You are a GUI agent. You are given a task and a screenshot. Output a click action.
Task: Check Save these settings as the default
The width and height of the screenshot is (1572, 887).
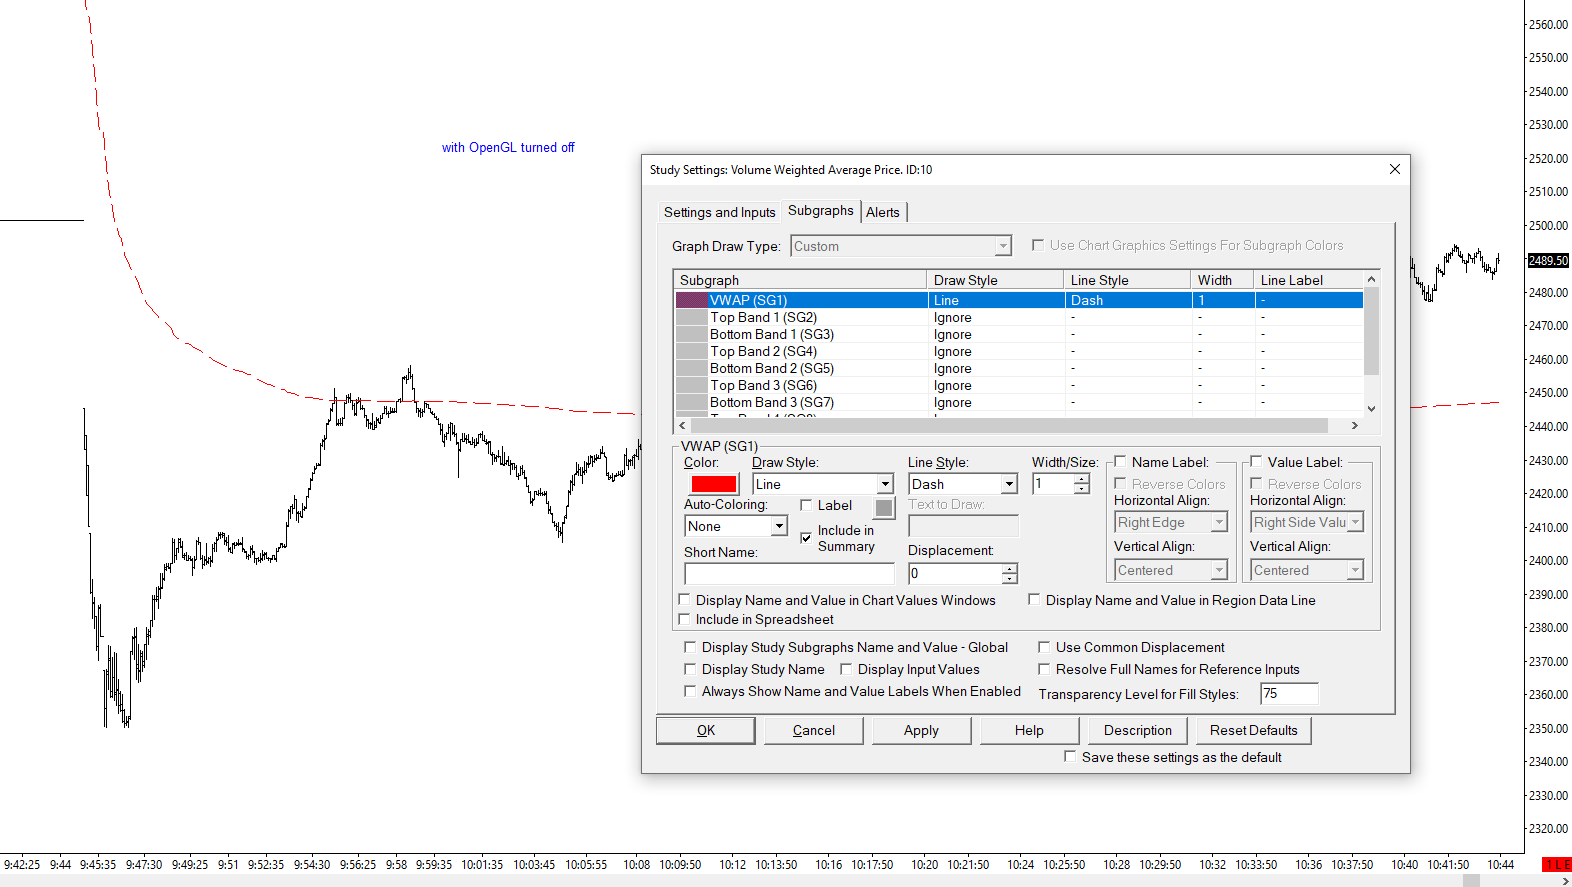click(x=1070, y=757)
